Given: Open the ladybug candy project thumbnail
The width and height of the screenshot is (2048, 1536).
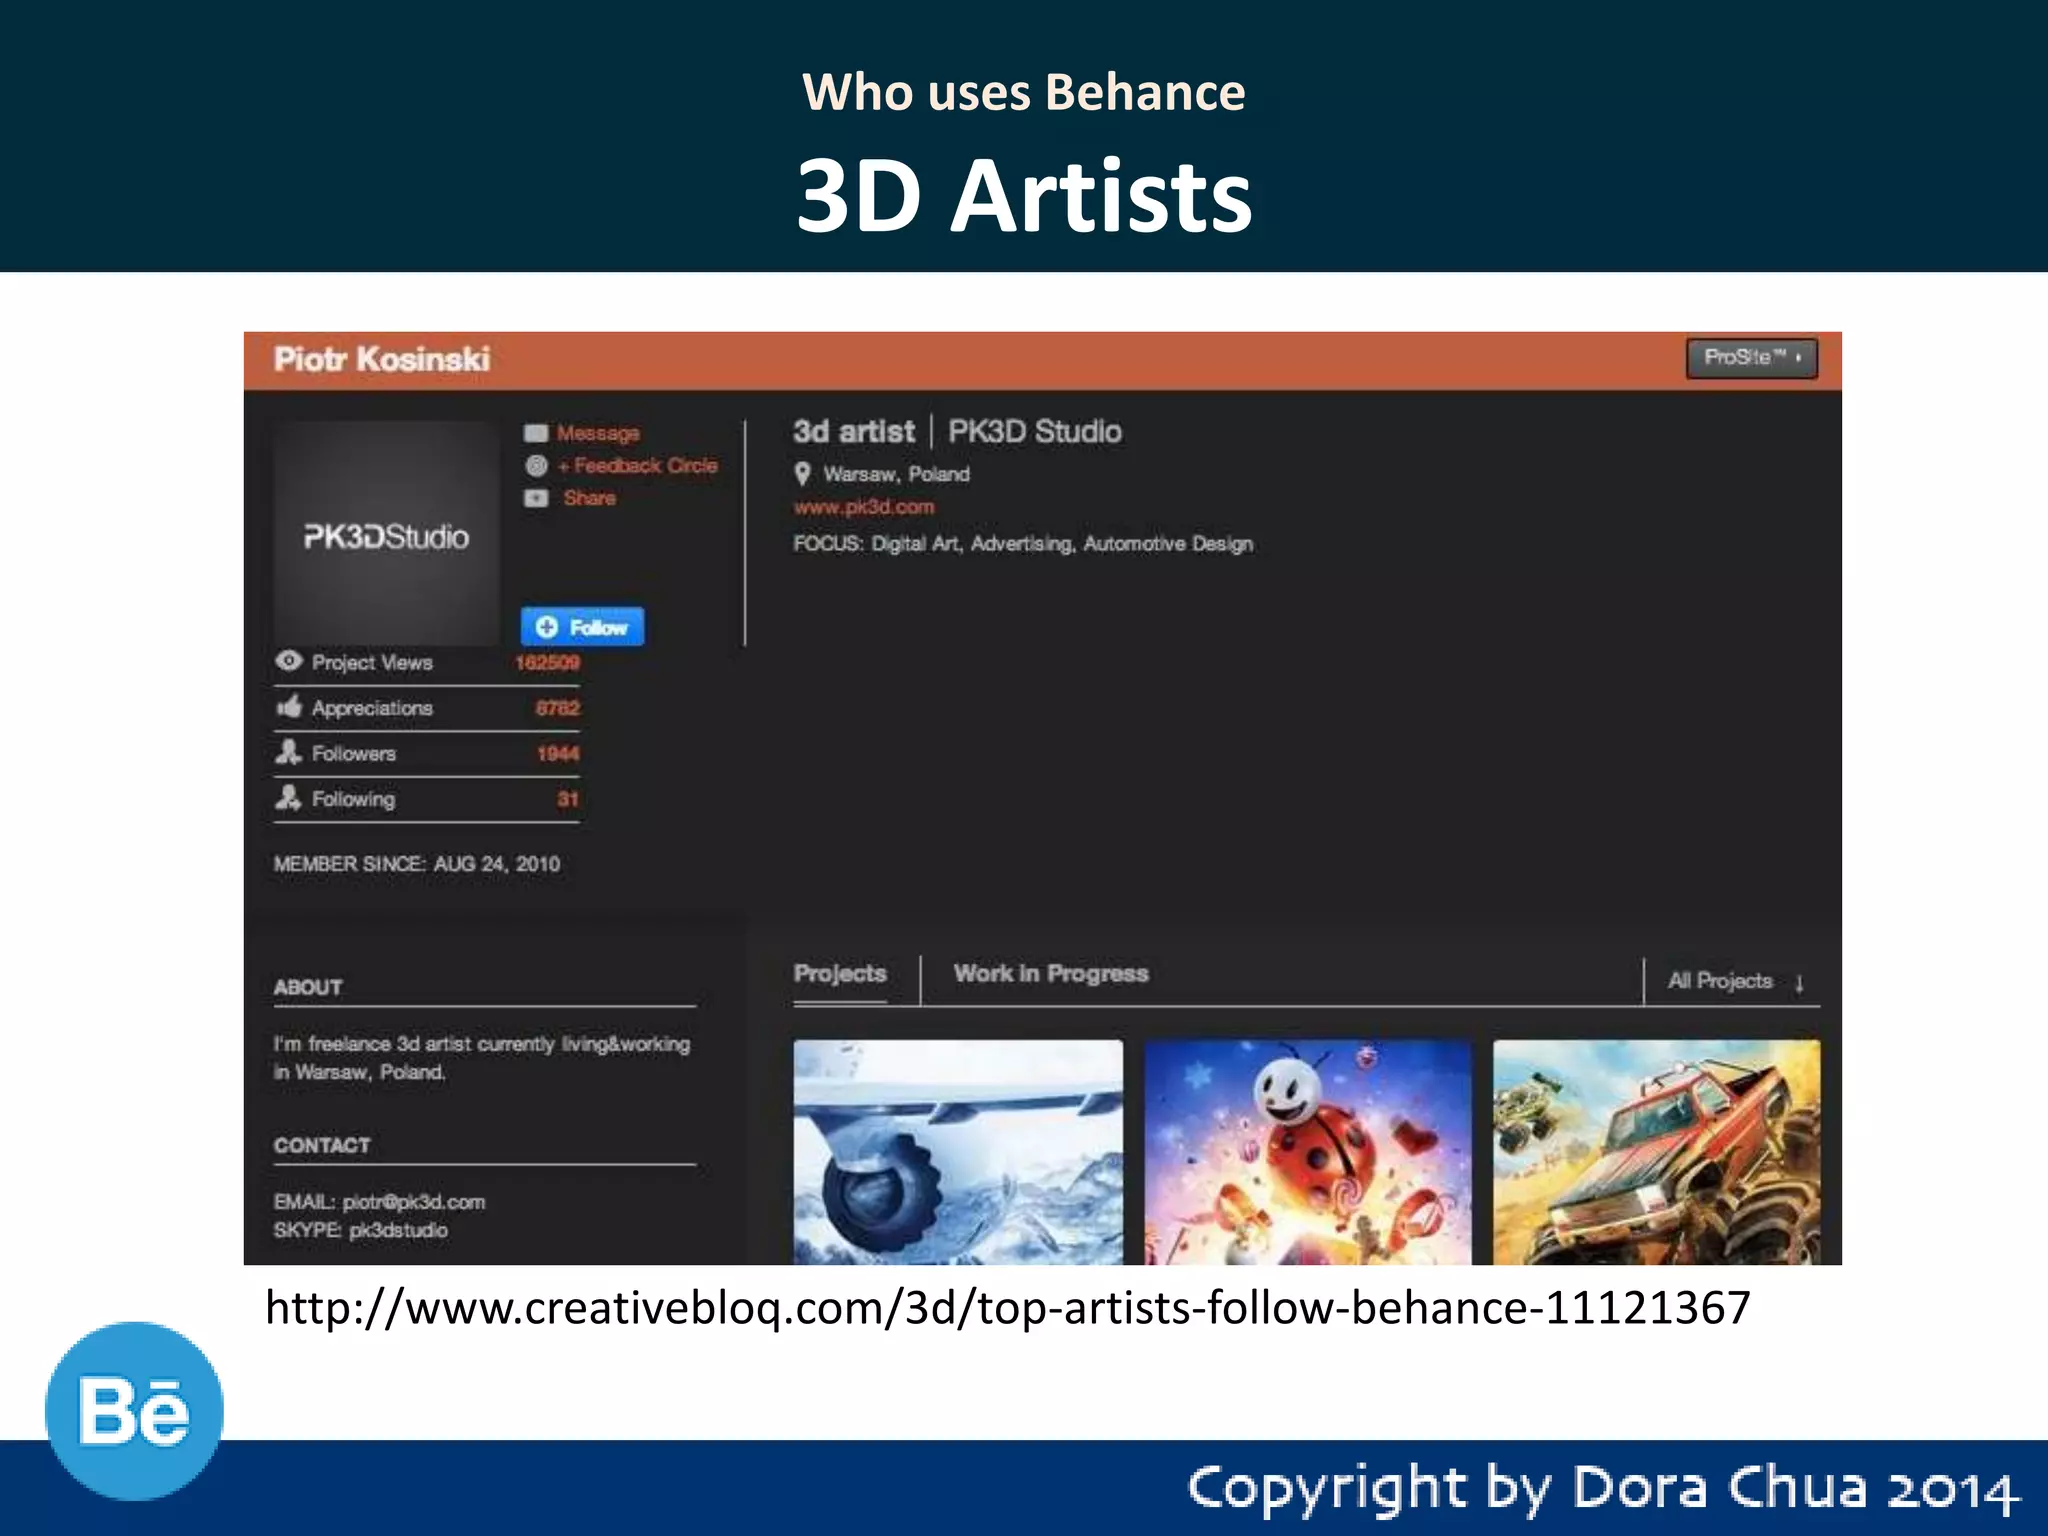Looking at the screenshot, I should (x=1307, y=1152).
